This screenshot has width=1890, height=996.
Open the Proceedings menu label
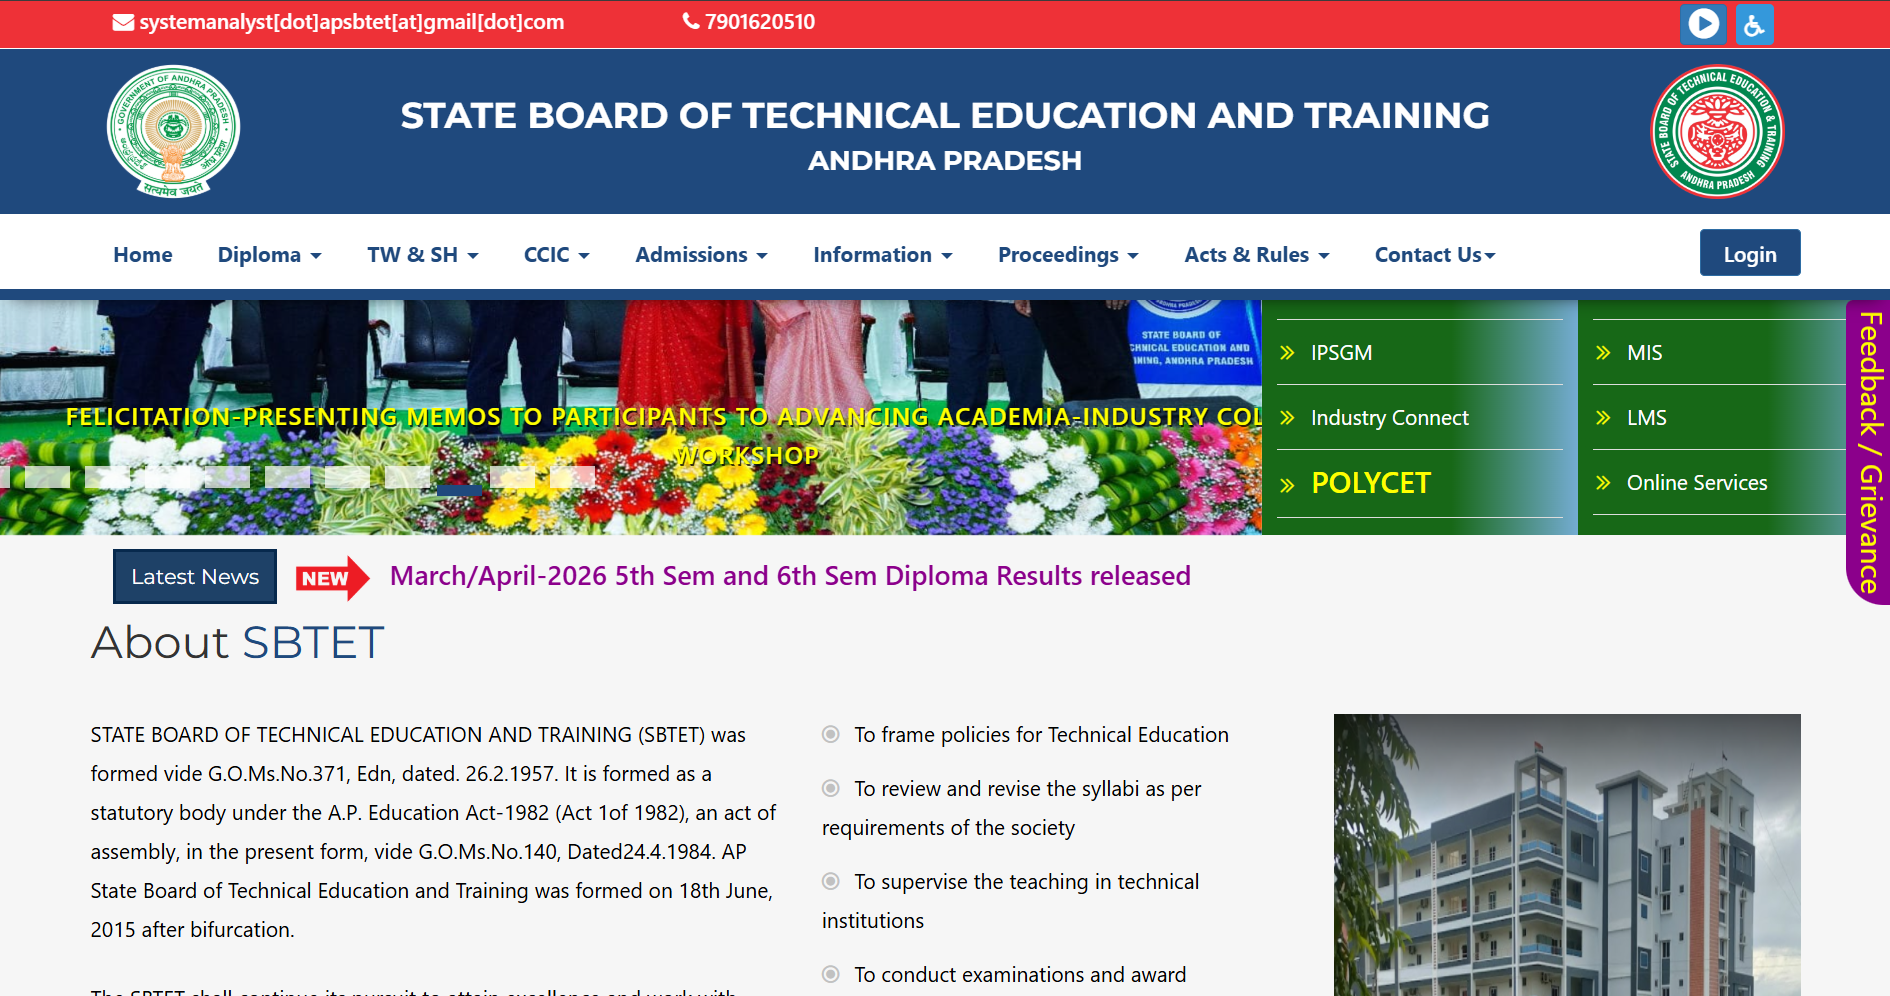pyautogui.click(x=1058, y=255)
